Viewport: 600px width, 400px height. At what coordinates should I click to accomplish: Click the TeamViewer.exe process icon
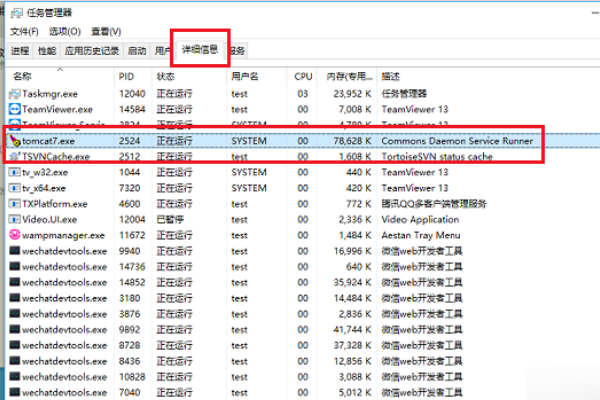tap(15, 109)
